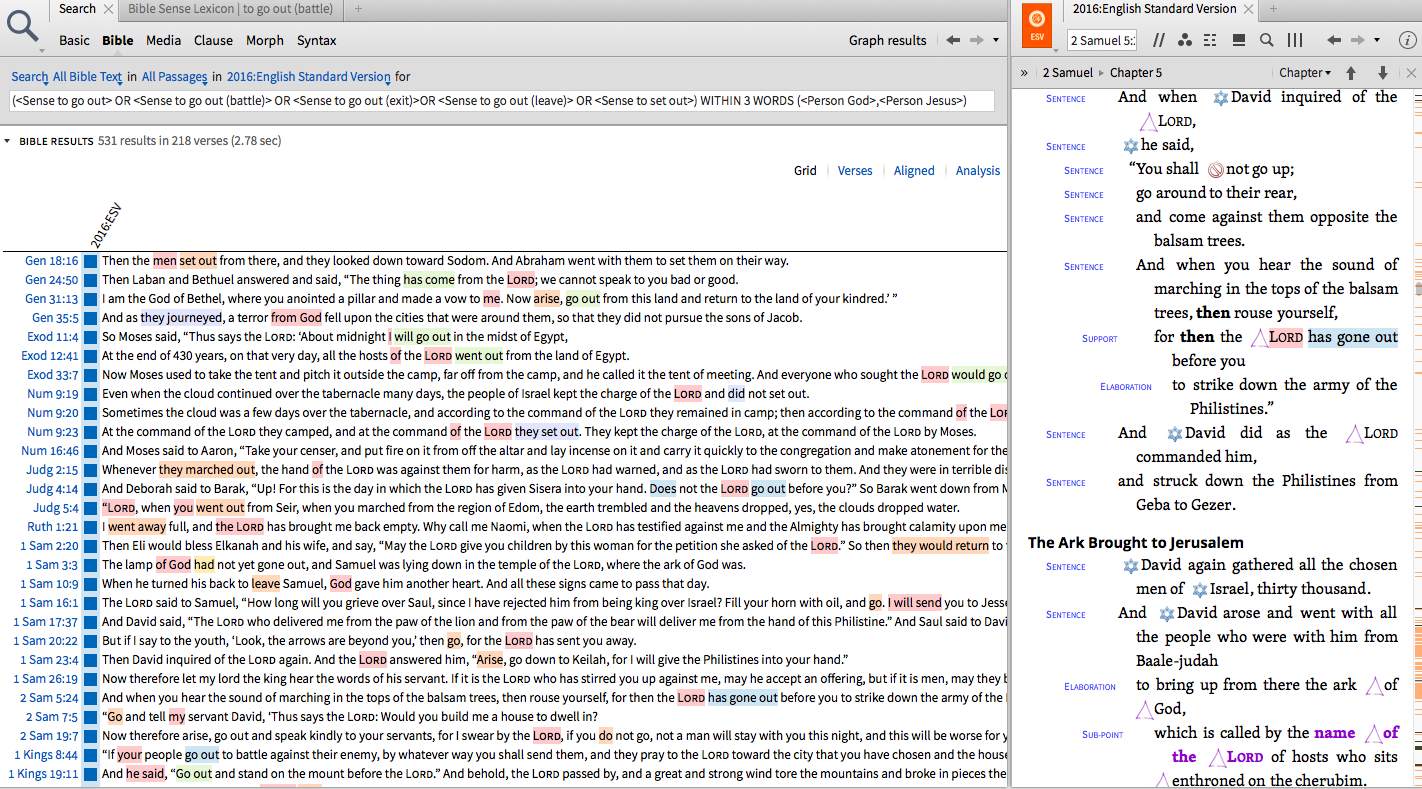Open the Bible Sense Lexicon tab

(231, 9)
